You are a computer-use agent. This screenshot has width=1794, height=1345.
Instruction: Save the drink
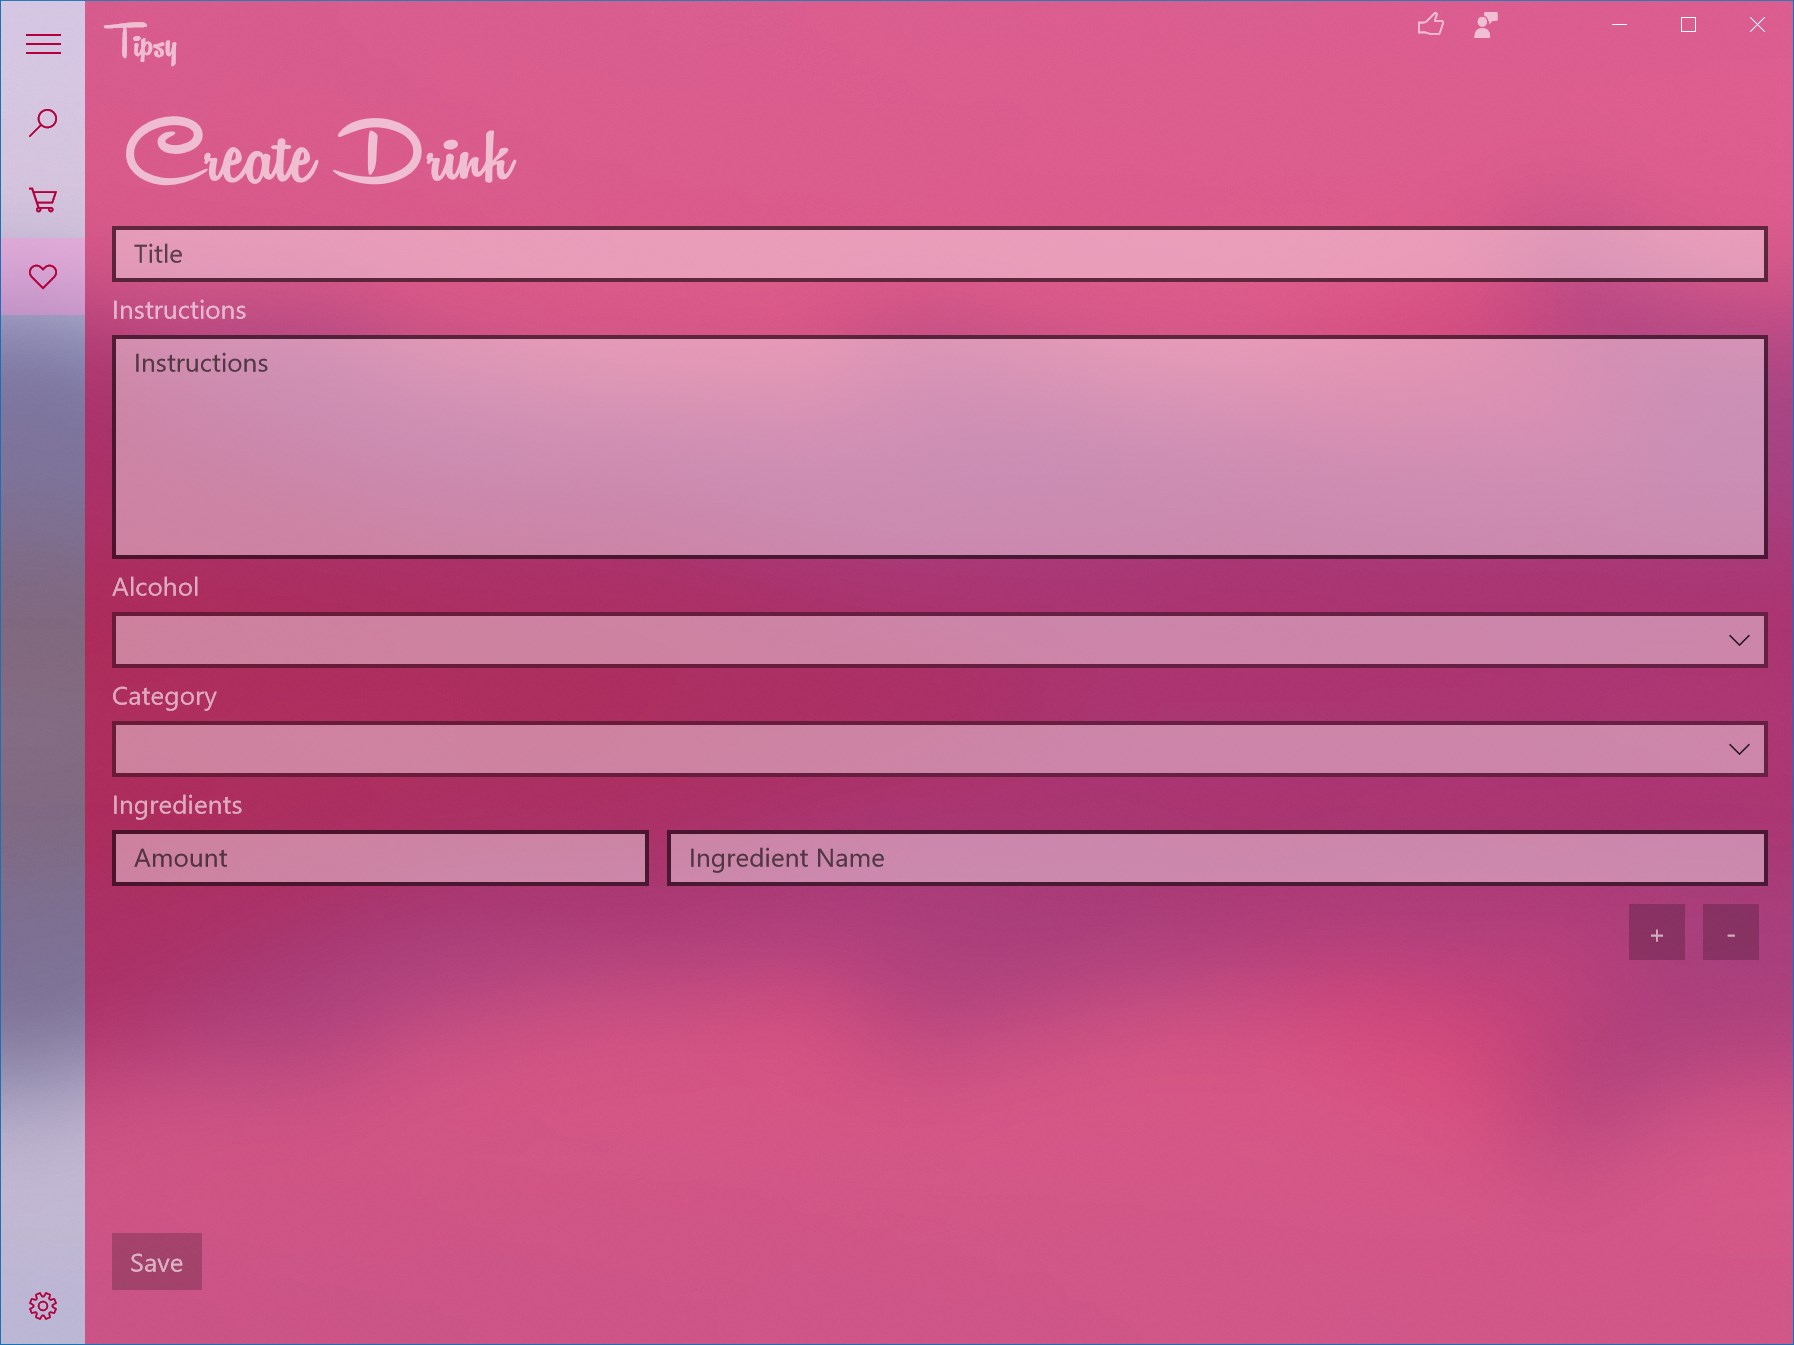(x=157, y=1262)
